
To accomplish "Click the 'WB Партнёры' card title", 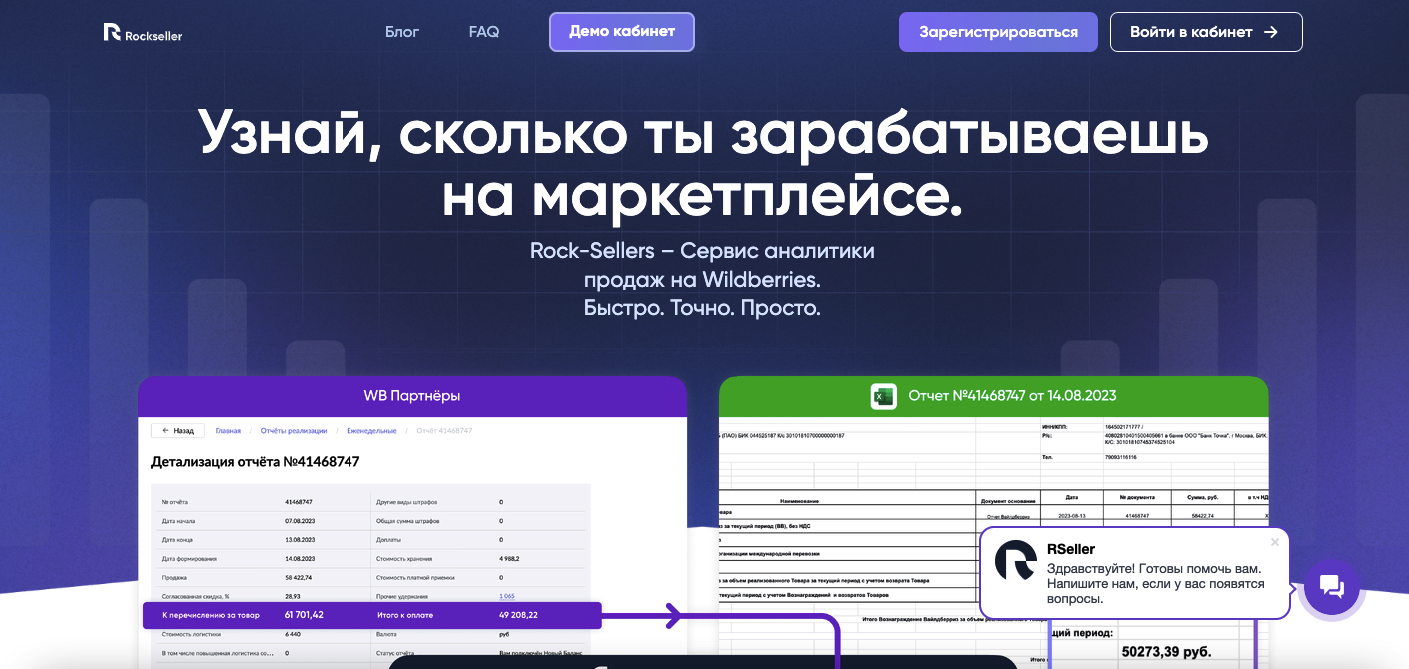I will point(412,396).
